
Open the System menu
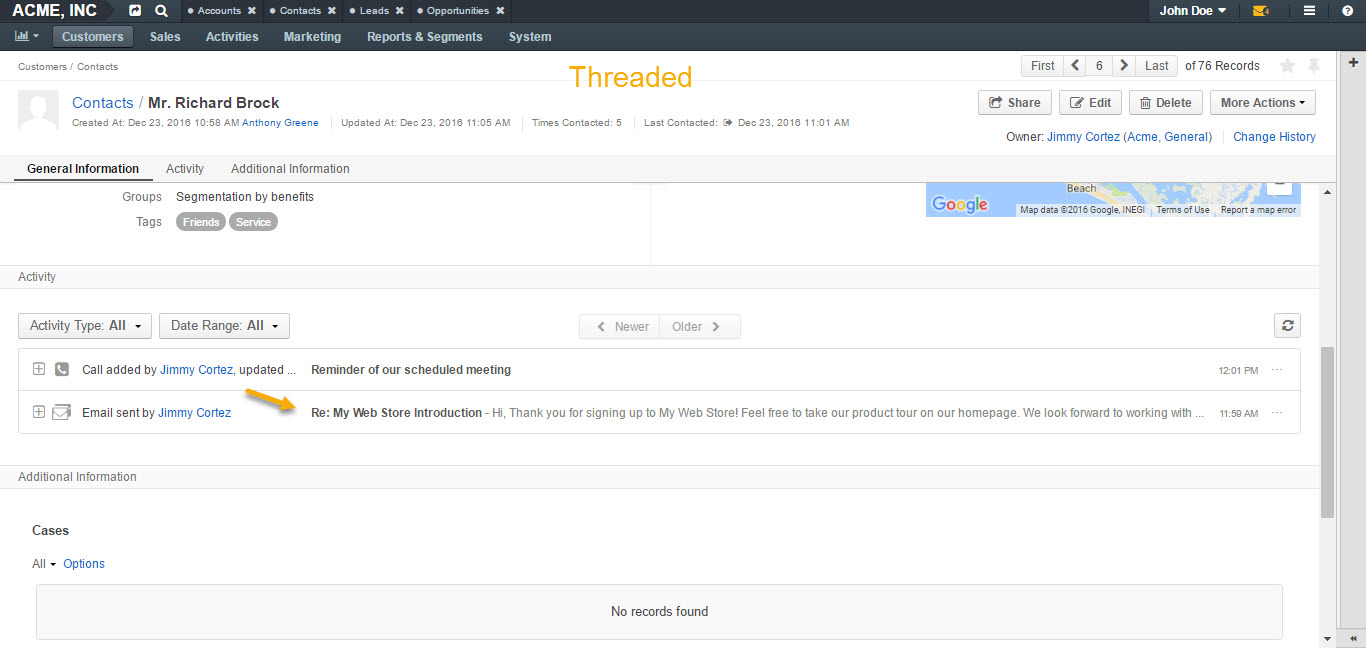click(x=530, y=37)
